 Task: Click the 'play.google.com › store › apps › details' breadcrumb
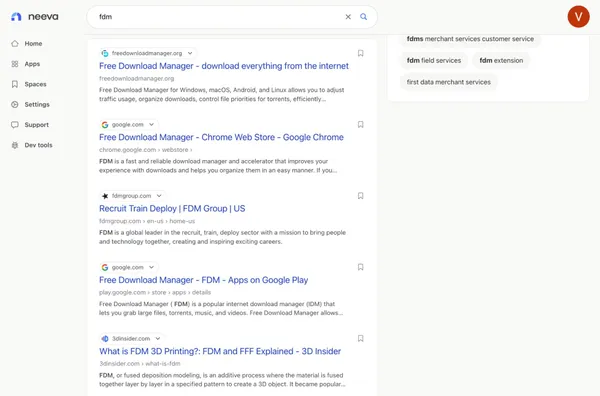(x=155, y=292)
